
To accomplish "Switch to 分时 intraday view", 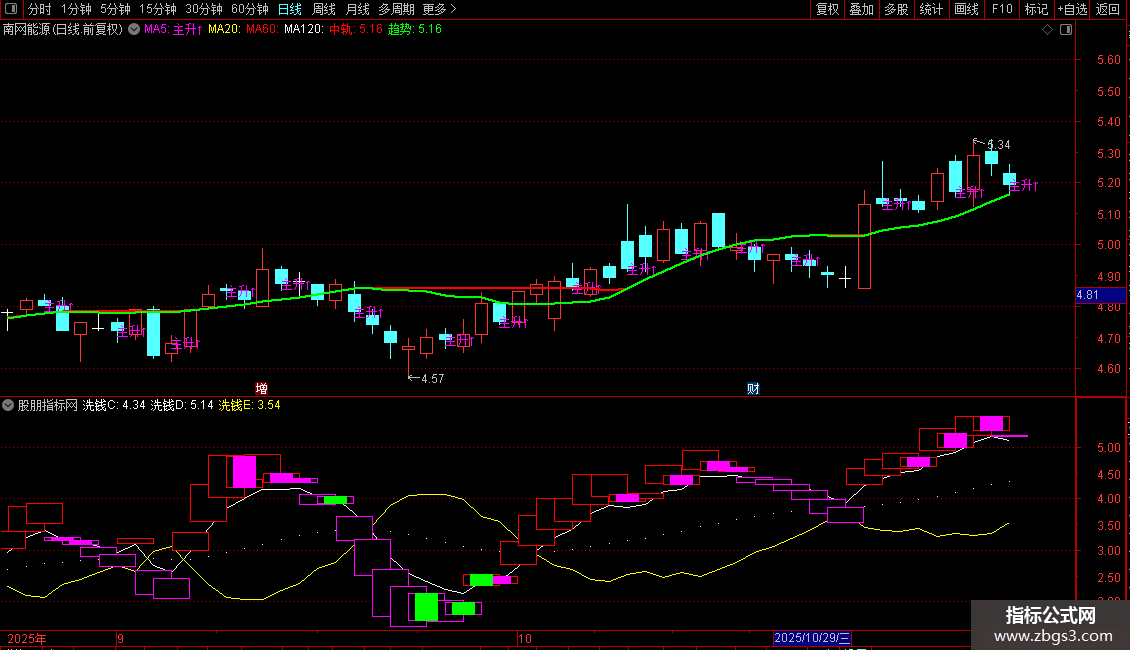I will [x=40, y=9].
